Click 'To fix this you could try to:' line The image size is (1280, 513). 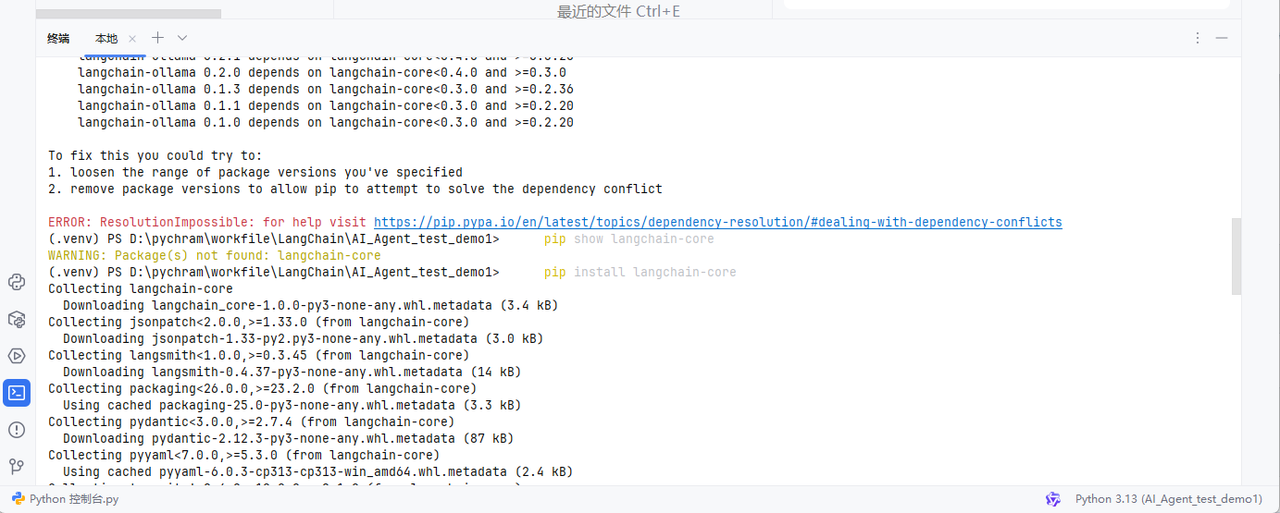point(155,156)
